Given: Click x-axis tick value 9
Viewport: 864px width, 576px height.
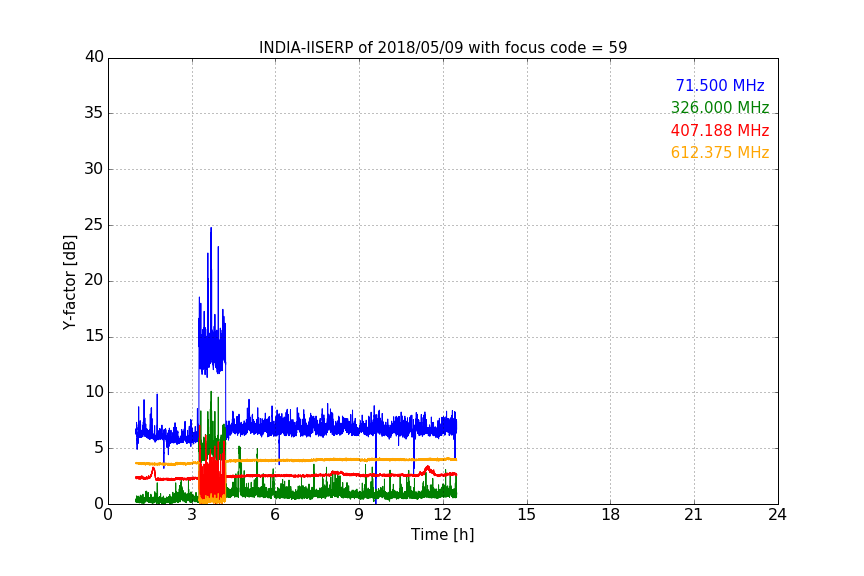Looking at the screenshot, I should 359,515.
